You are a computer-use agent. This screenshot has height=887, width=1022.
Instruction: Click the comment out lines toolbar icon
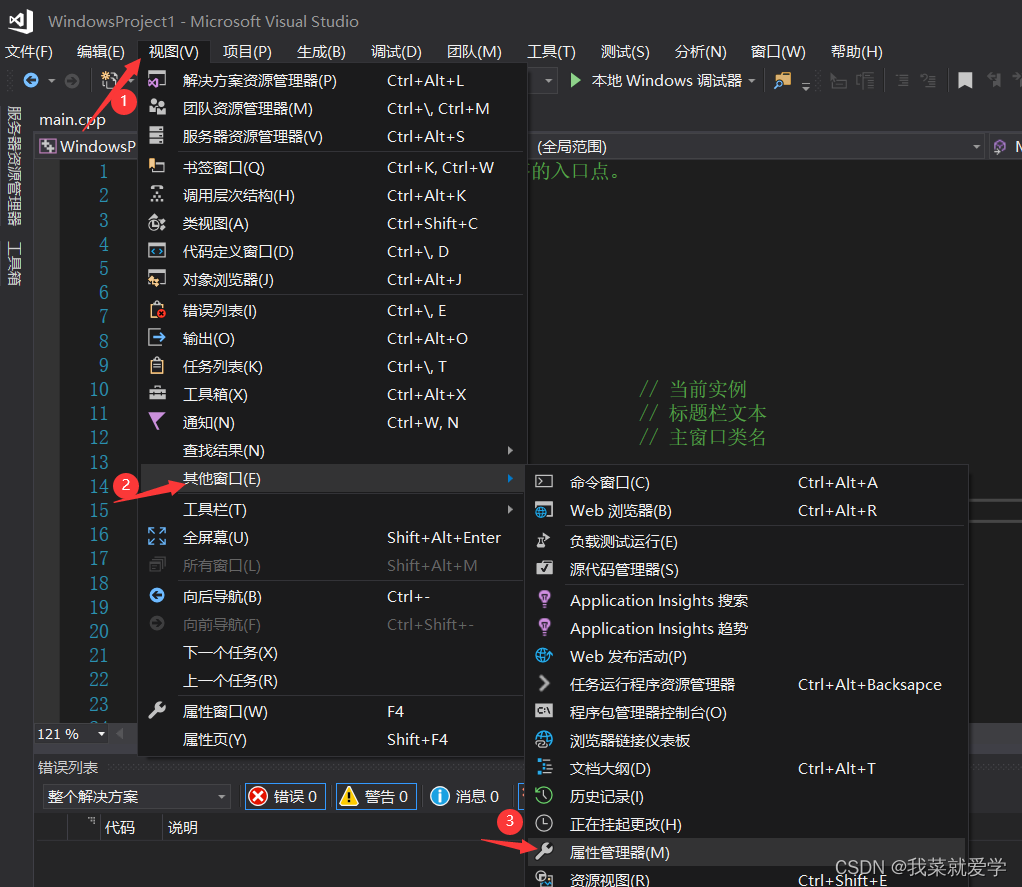pos(866,82)
